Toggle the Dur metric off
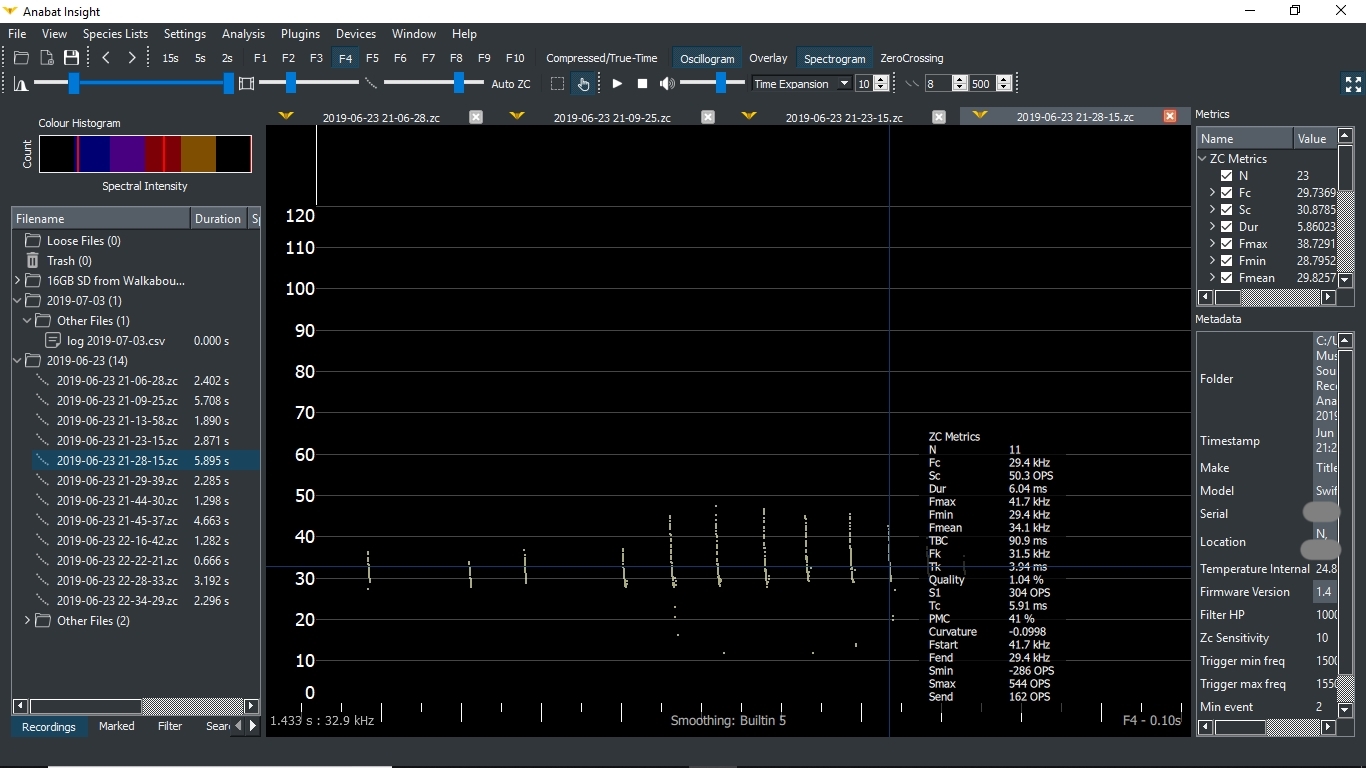Viewport: 1366px width, 768px height. 1228,227
